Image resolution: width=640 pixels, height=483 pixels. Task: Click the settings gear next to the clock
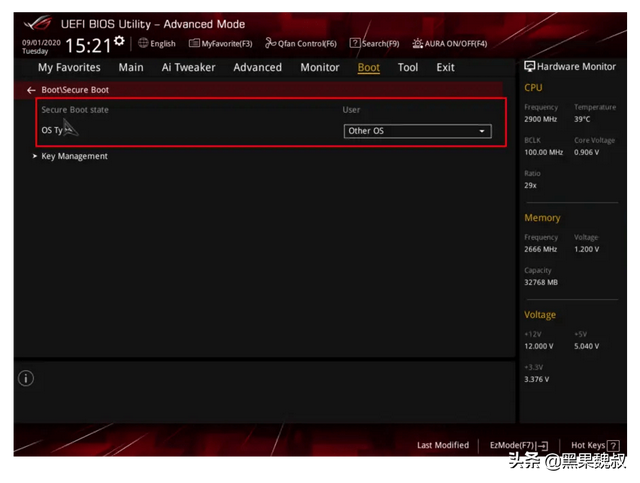119,41
